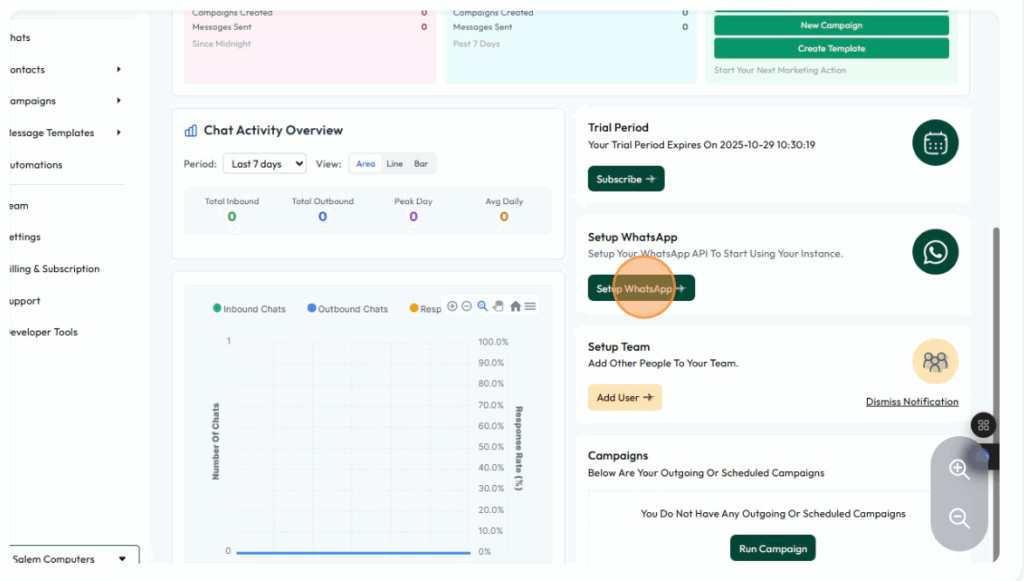Reset chart zoom with the home icon
Image resolution: width=1024 pixels, height=581 pixels.
tap(515, 306)
